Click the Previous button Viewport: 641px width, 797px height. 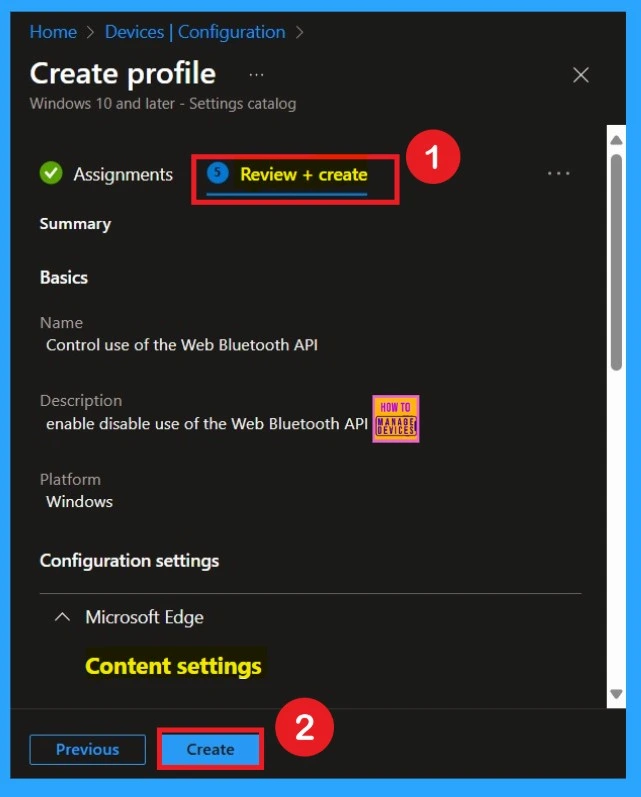(87, 749)
